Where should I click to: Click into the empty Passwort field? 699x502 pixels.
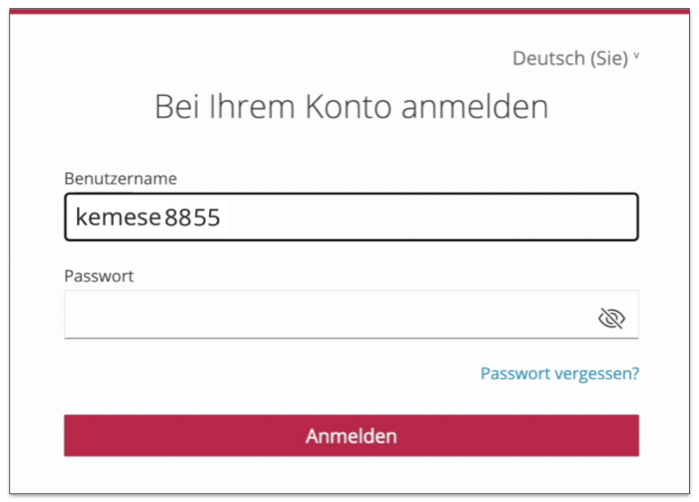click(330, 318)
